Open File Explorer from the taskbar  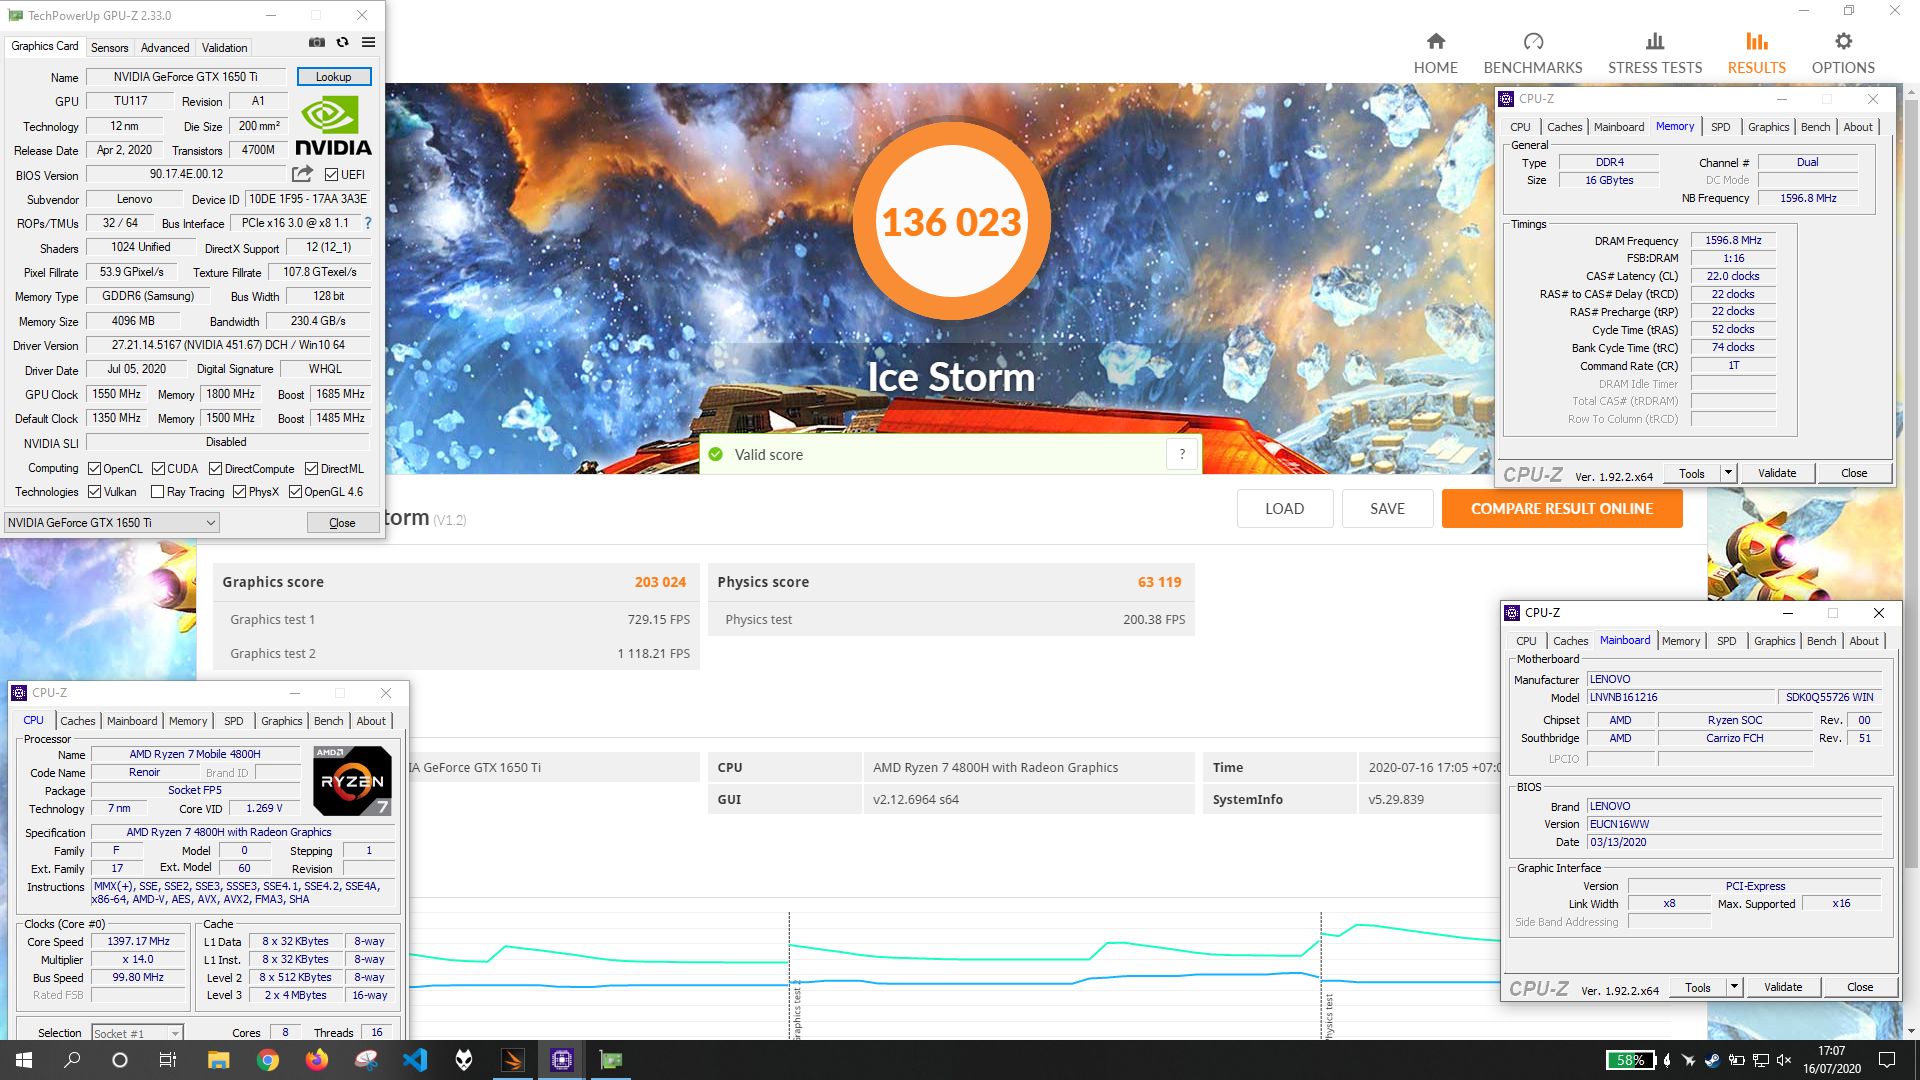point(218,1060)
